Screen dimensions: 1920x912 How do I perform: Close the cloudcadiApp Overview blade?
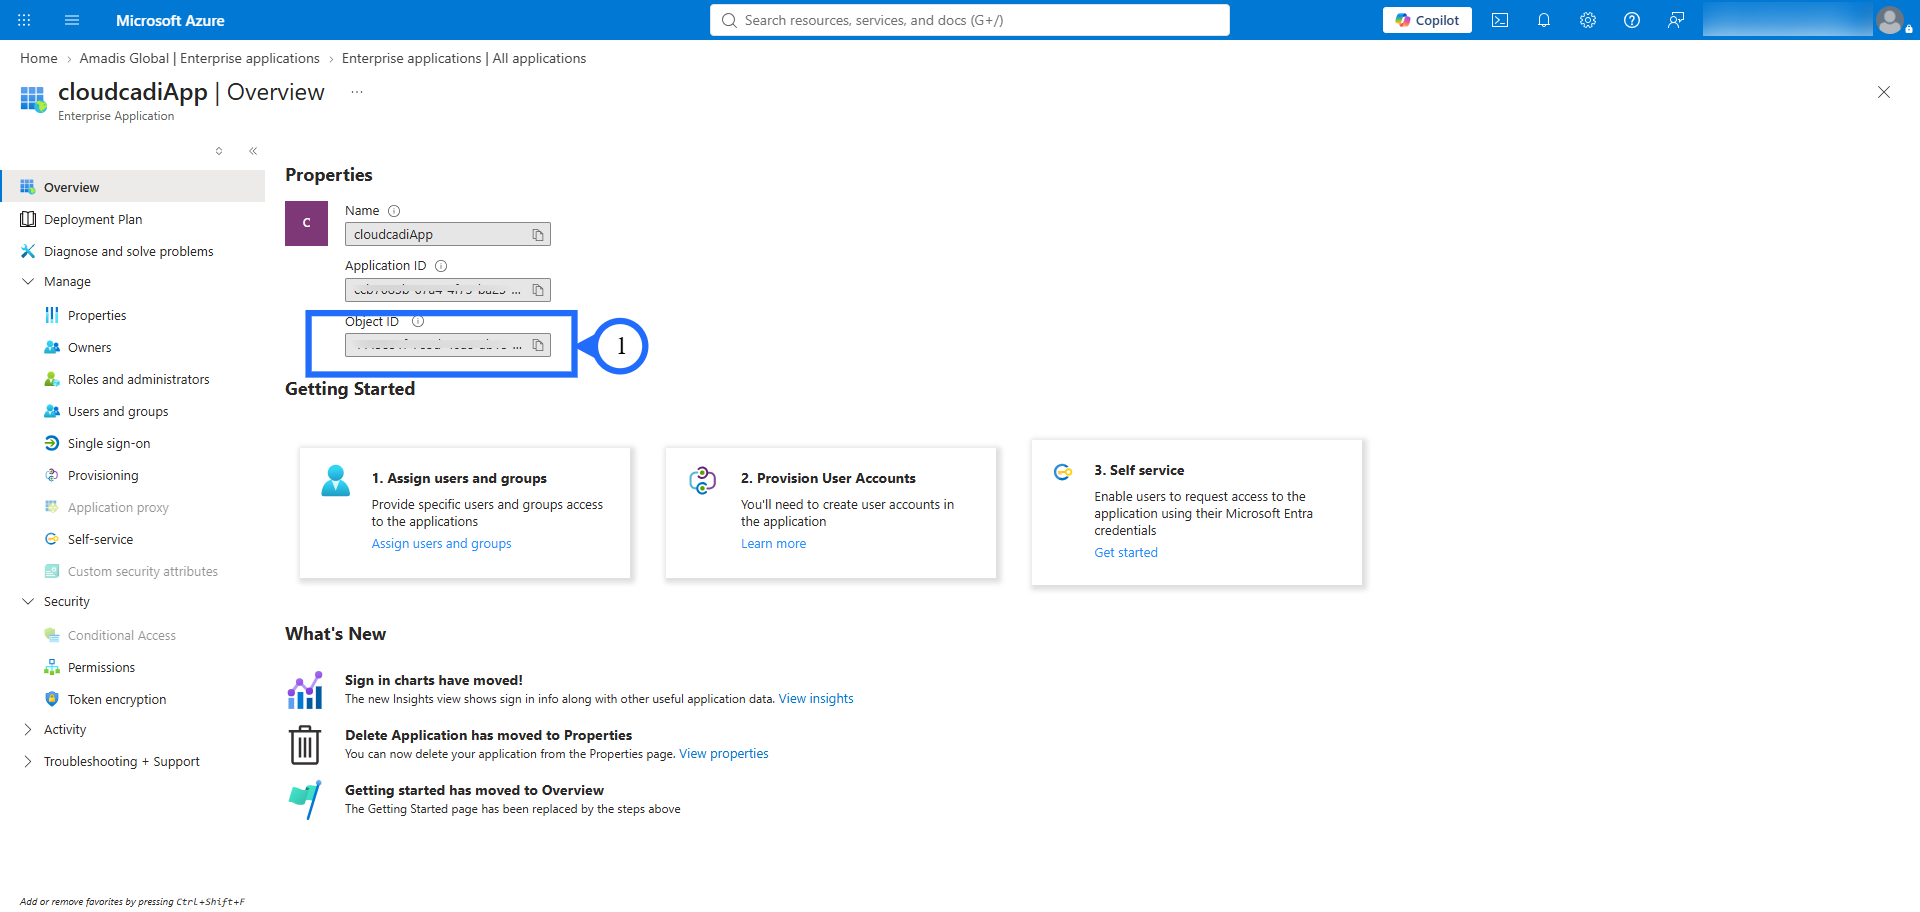click(1884, 92)
